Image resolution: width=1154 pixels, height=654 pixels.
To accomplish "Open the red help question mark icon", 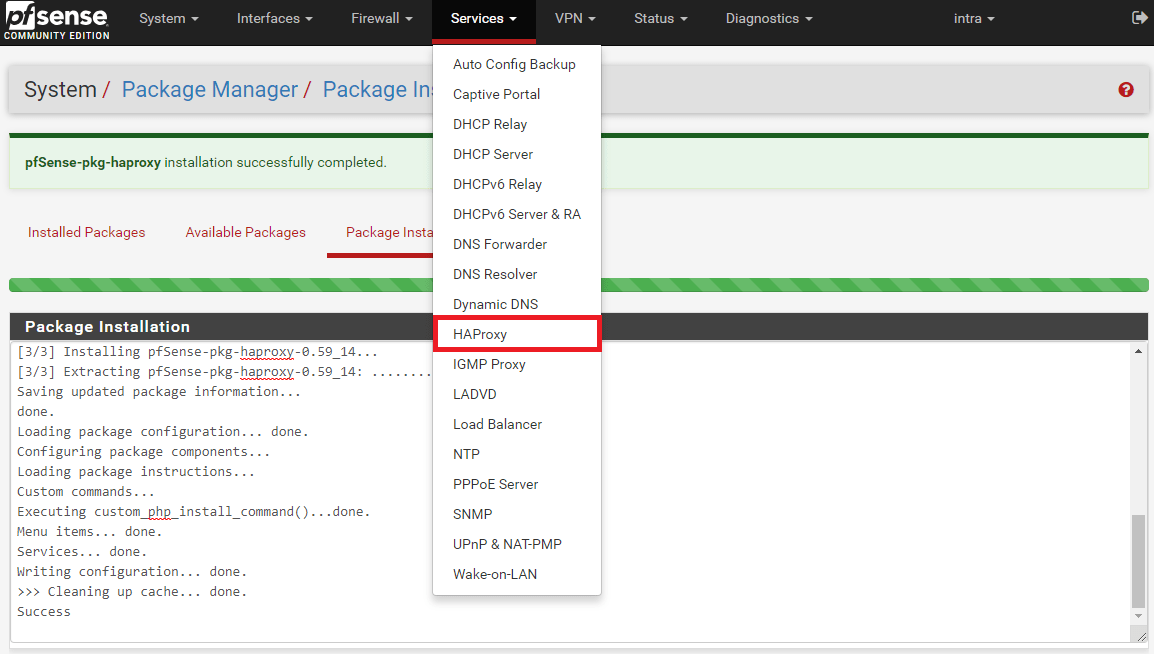I will pos(1126,90).
